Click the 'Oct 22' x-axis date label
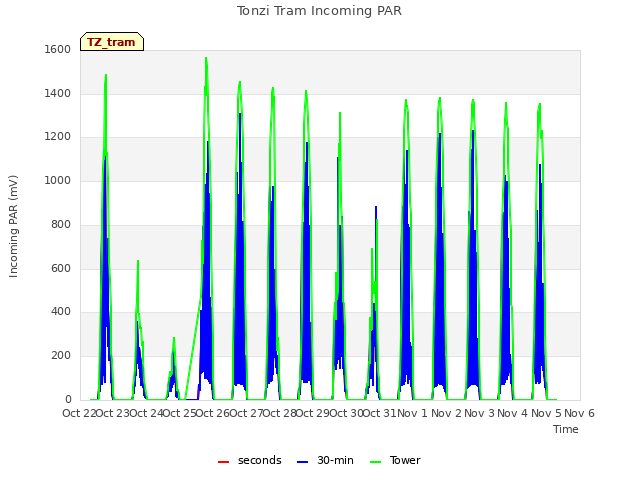 click(x=79, y=413)
